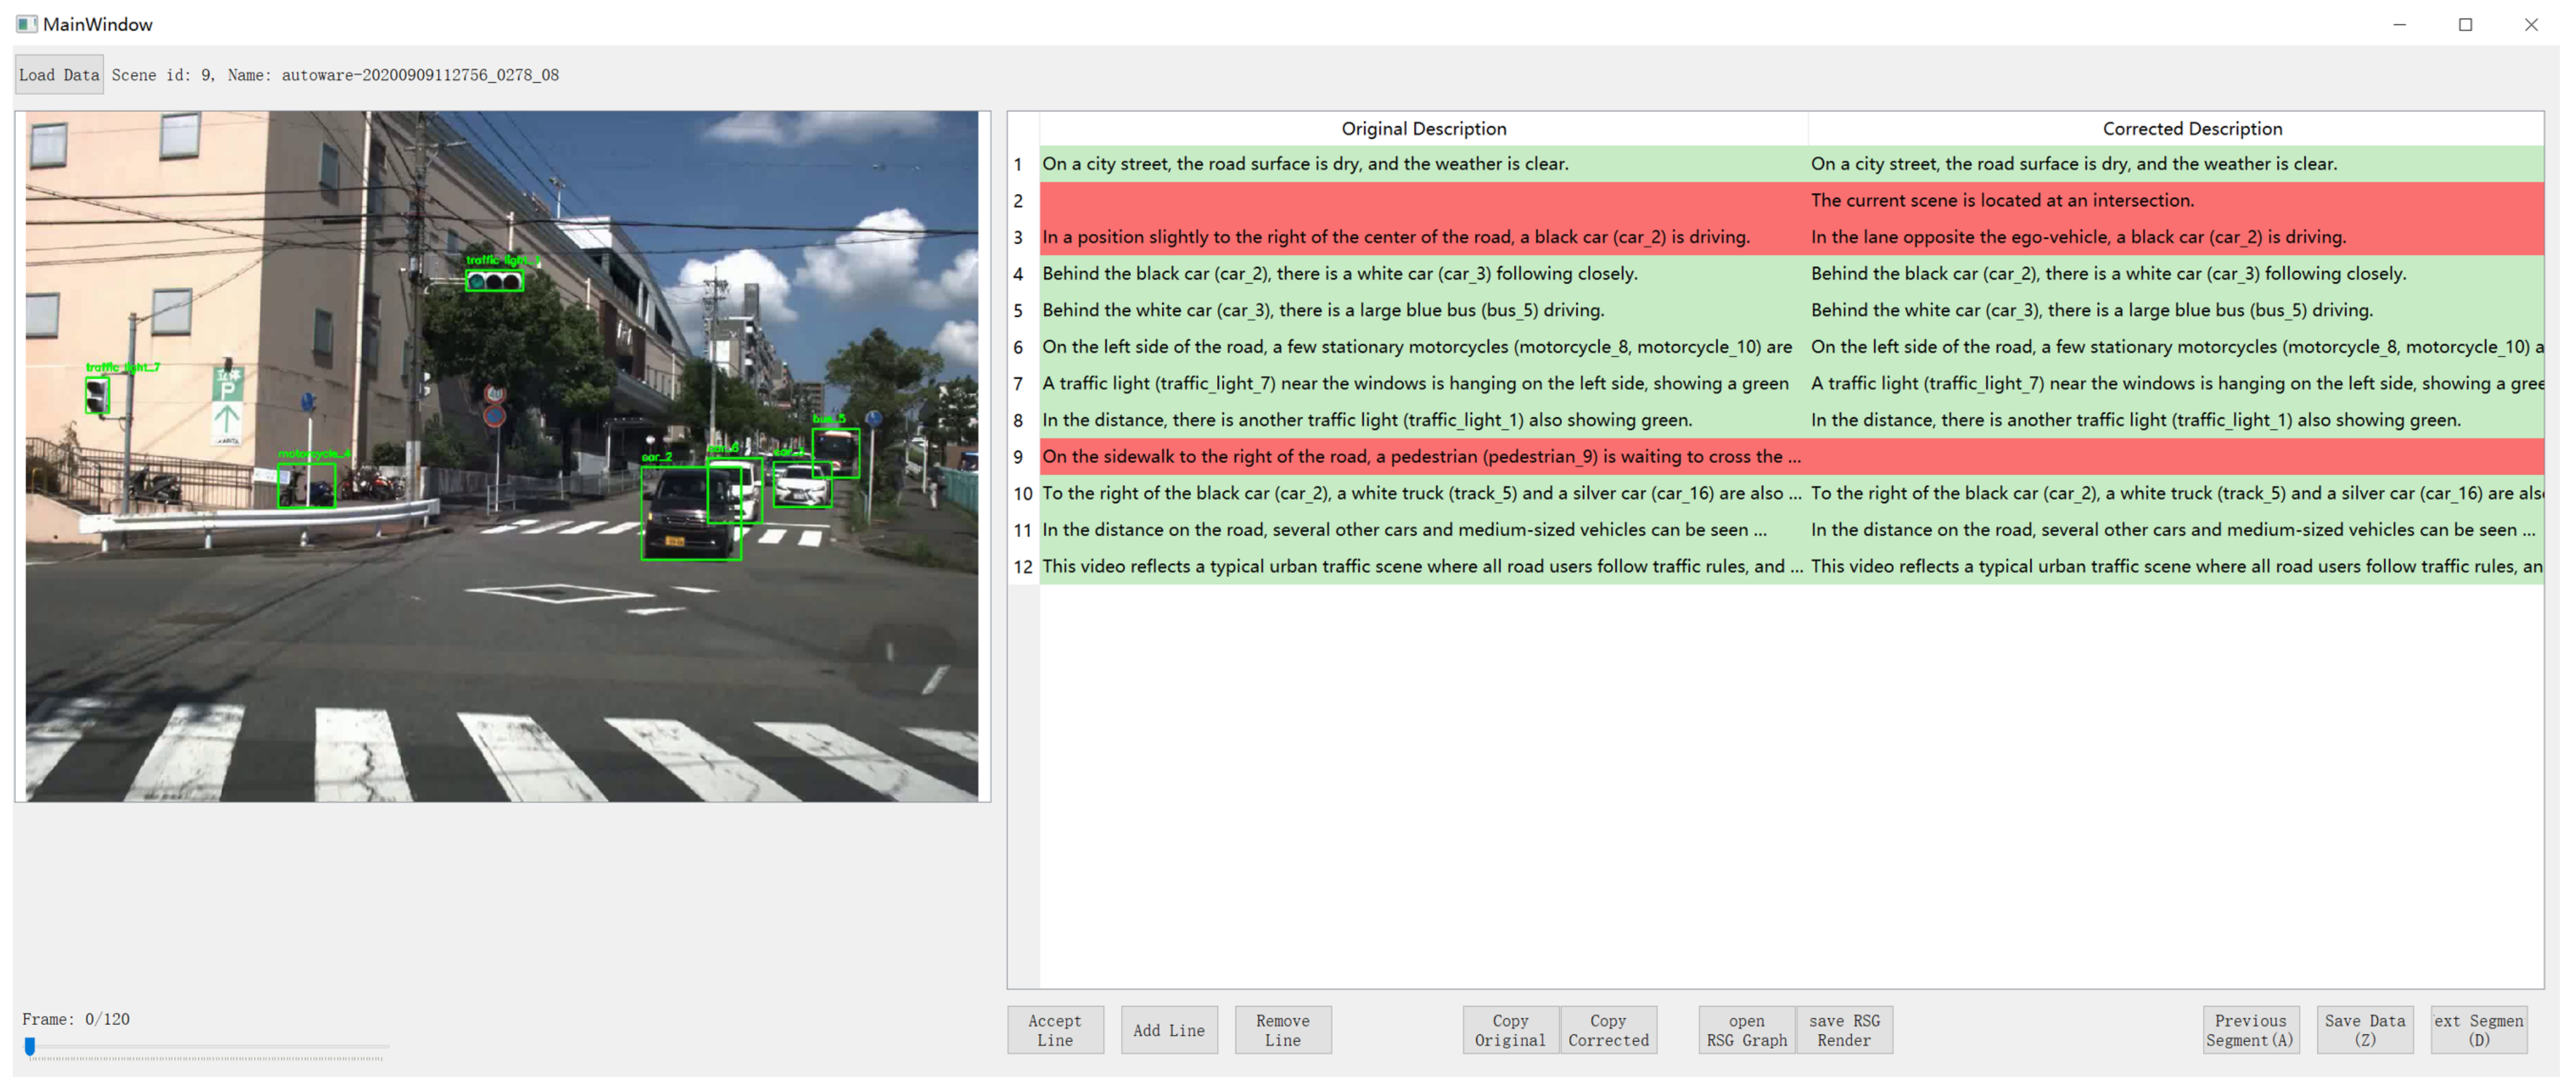This screenshot has width=2576, height=1091.
Task: Select the Corrected Description column header
Action: coord(2191,129)
